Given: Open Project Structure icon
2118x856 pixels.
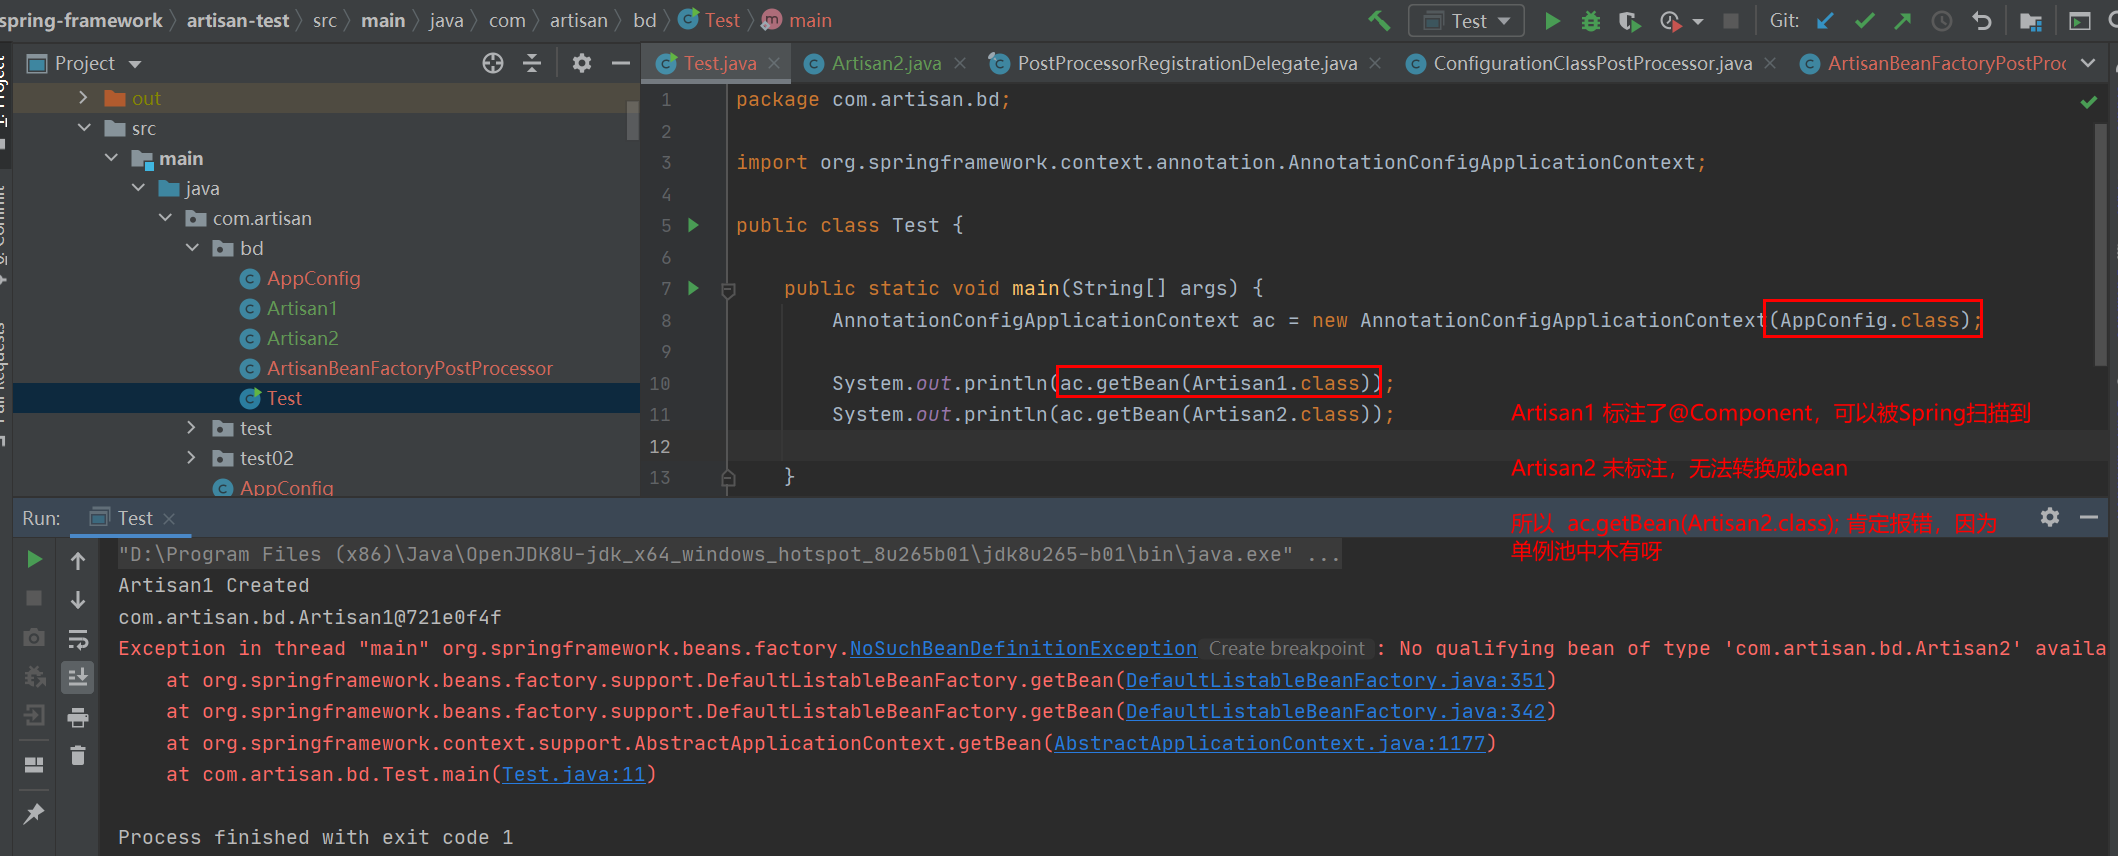Looking at the screenshot, I should (x=2030, y=21).
